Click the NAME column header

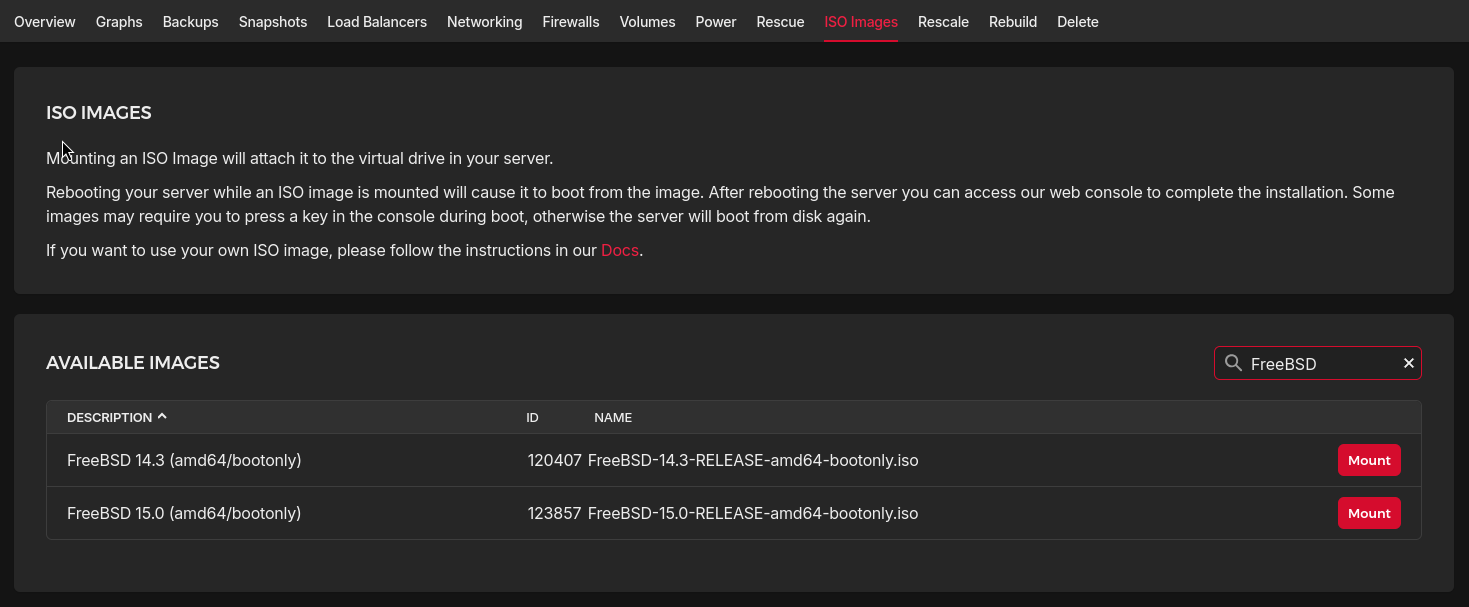(x=613, y=417)
